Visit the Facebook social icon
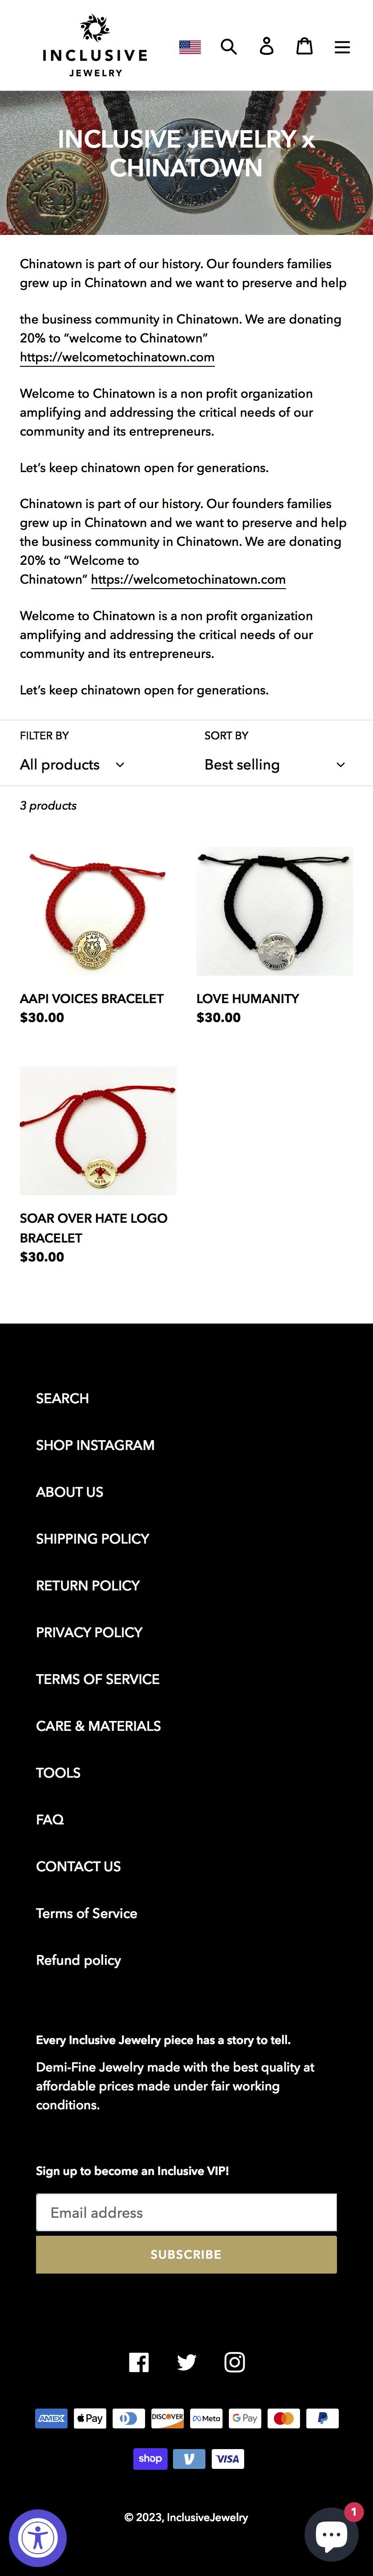The width and height of the screenshot is (373, 2576). click(x=139, y=2362)
